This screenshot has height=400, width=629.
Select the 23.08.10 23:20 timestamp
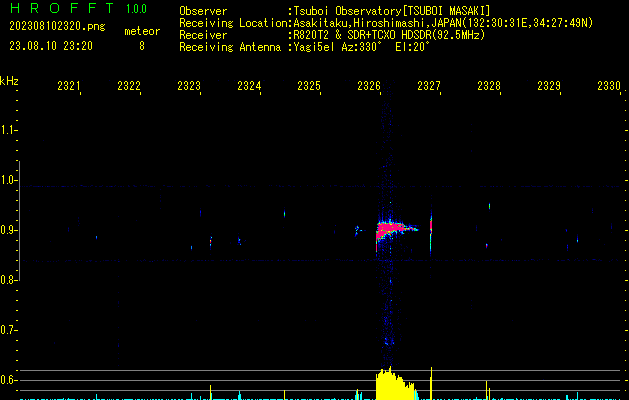click(x=52, y=46)
